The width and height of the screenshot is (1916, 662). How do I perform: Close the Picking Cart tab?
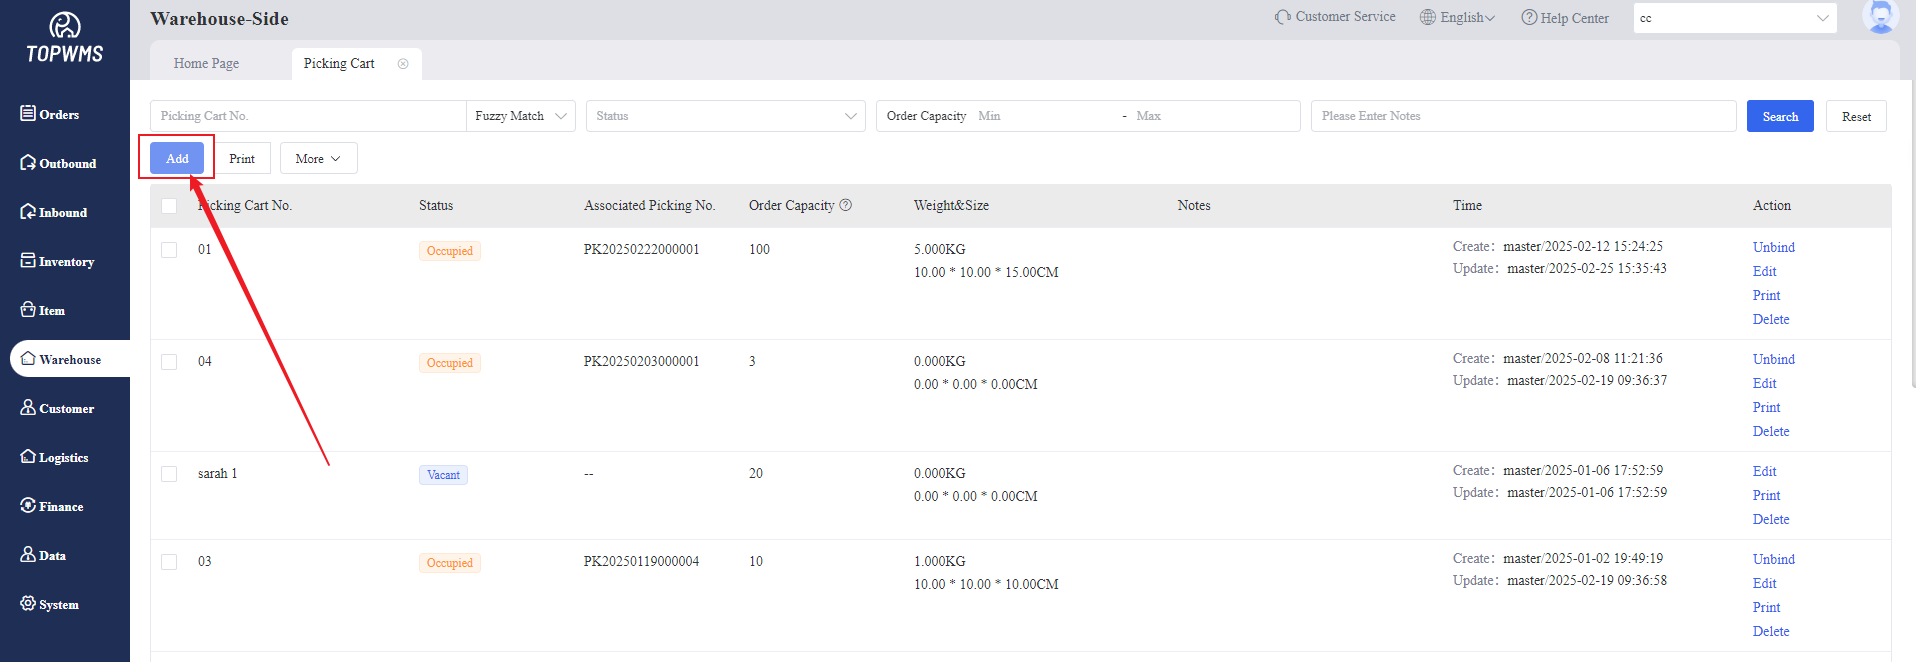click(x=403, y=64)
